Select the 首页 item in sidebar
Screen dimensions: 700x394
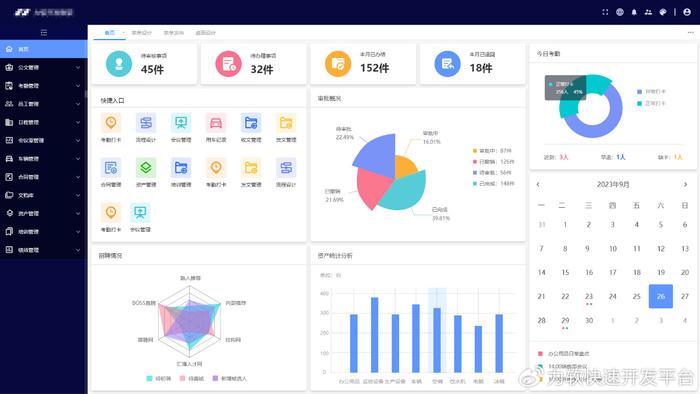[44, 49]
